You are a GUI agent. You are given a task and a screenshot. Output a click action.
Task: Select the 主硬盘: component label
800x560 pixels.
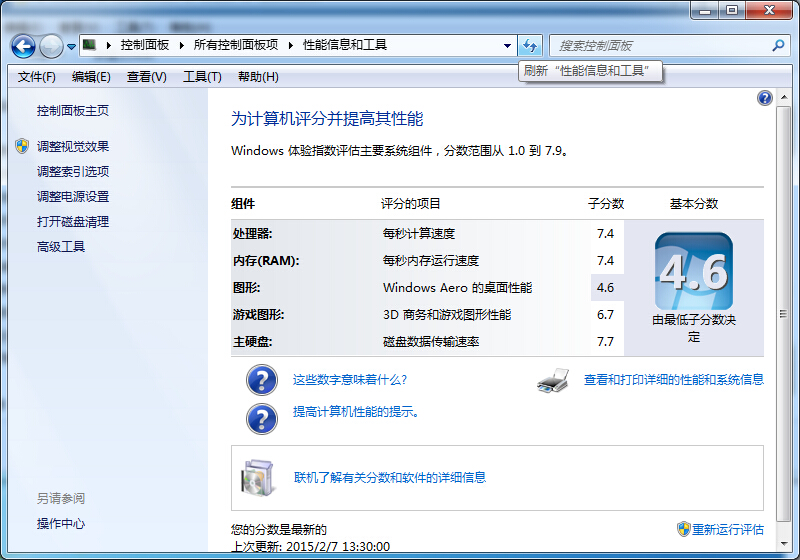point(253,342)
